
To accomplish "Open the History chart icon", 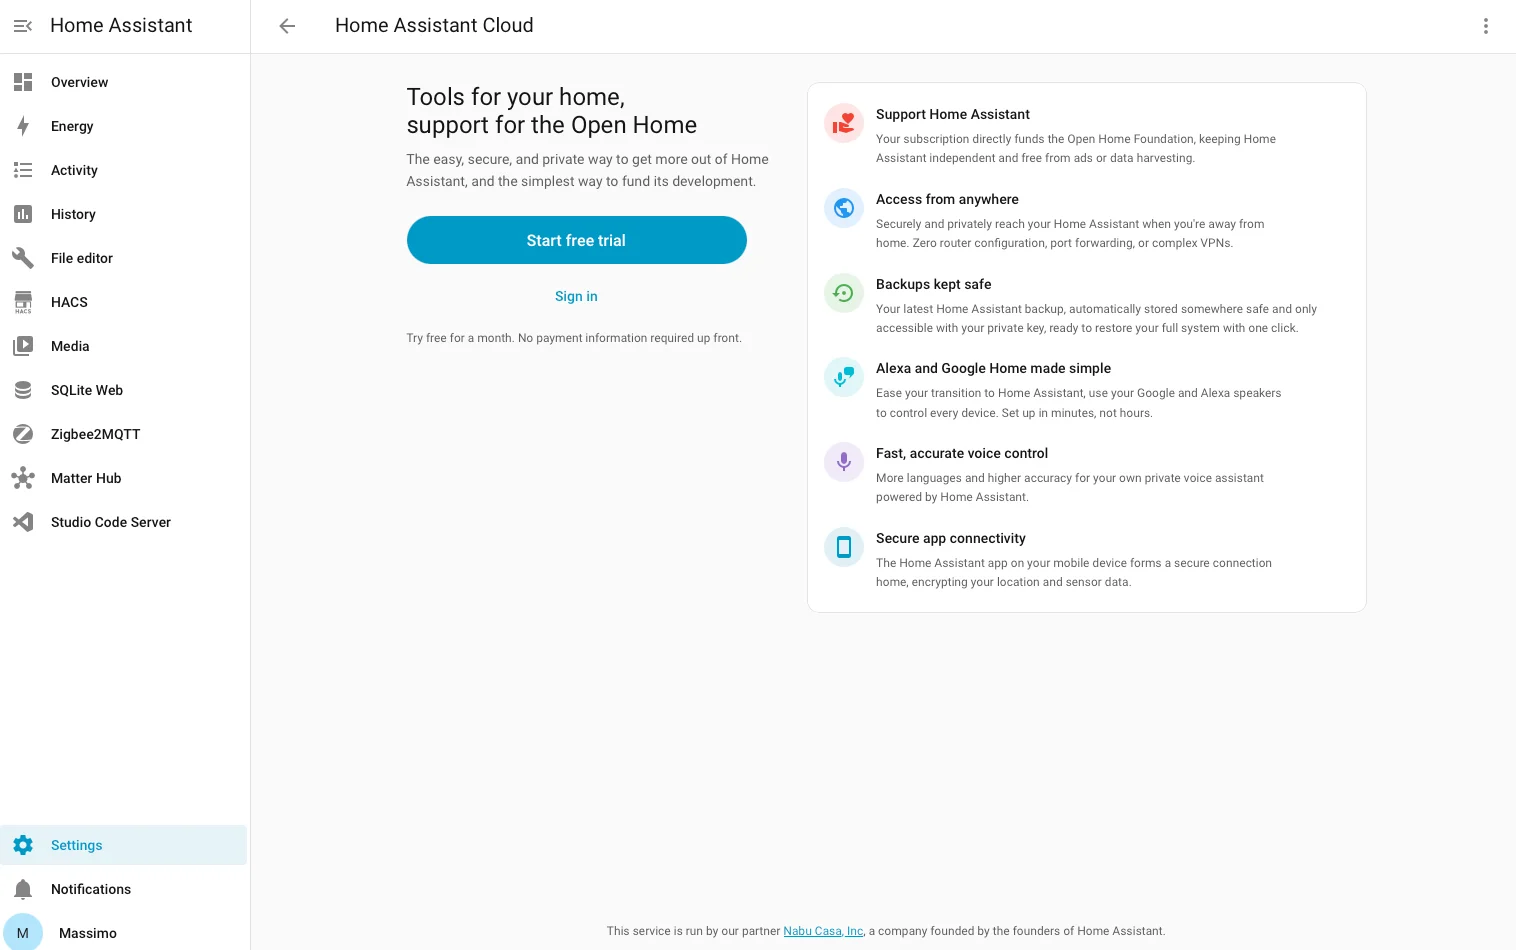I will click(x=23, y=214).
